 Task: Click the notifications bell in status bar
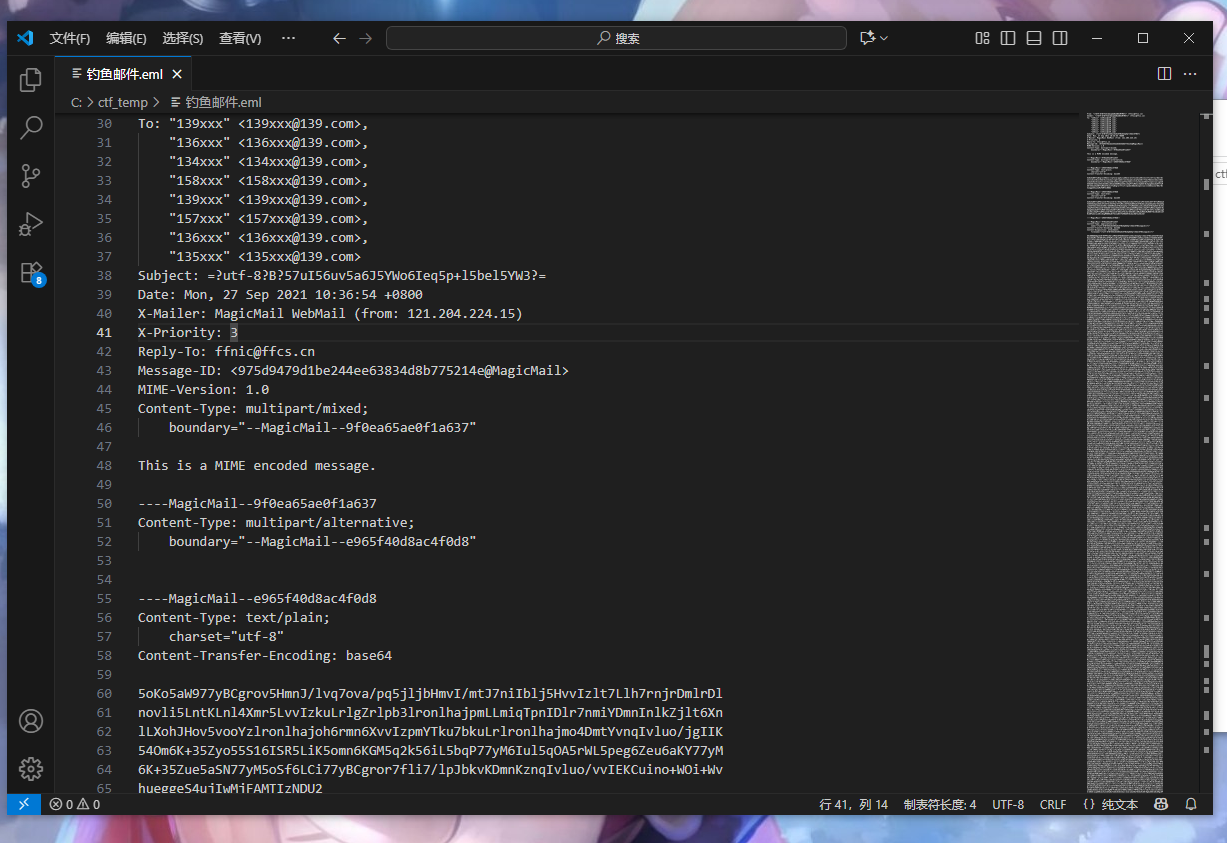tap(1191, 804)
